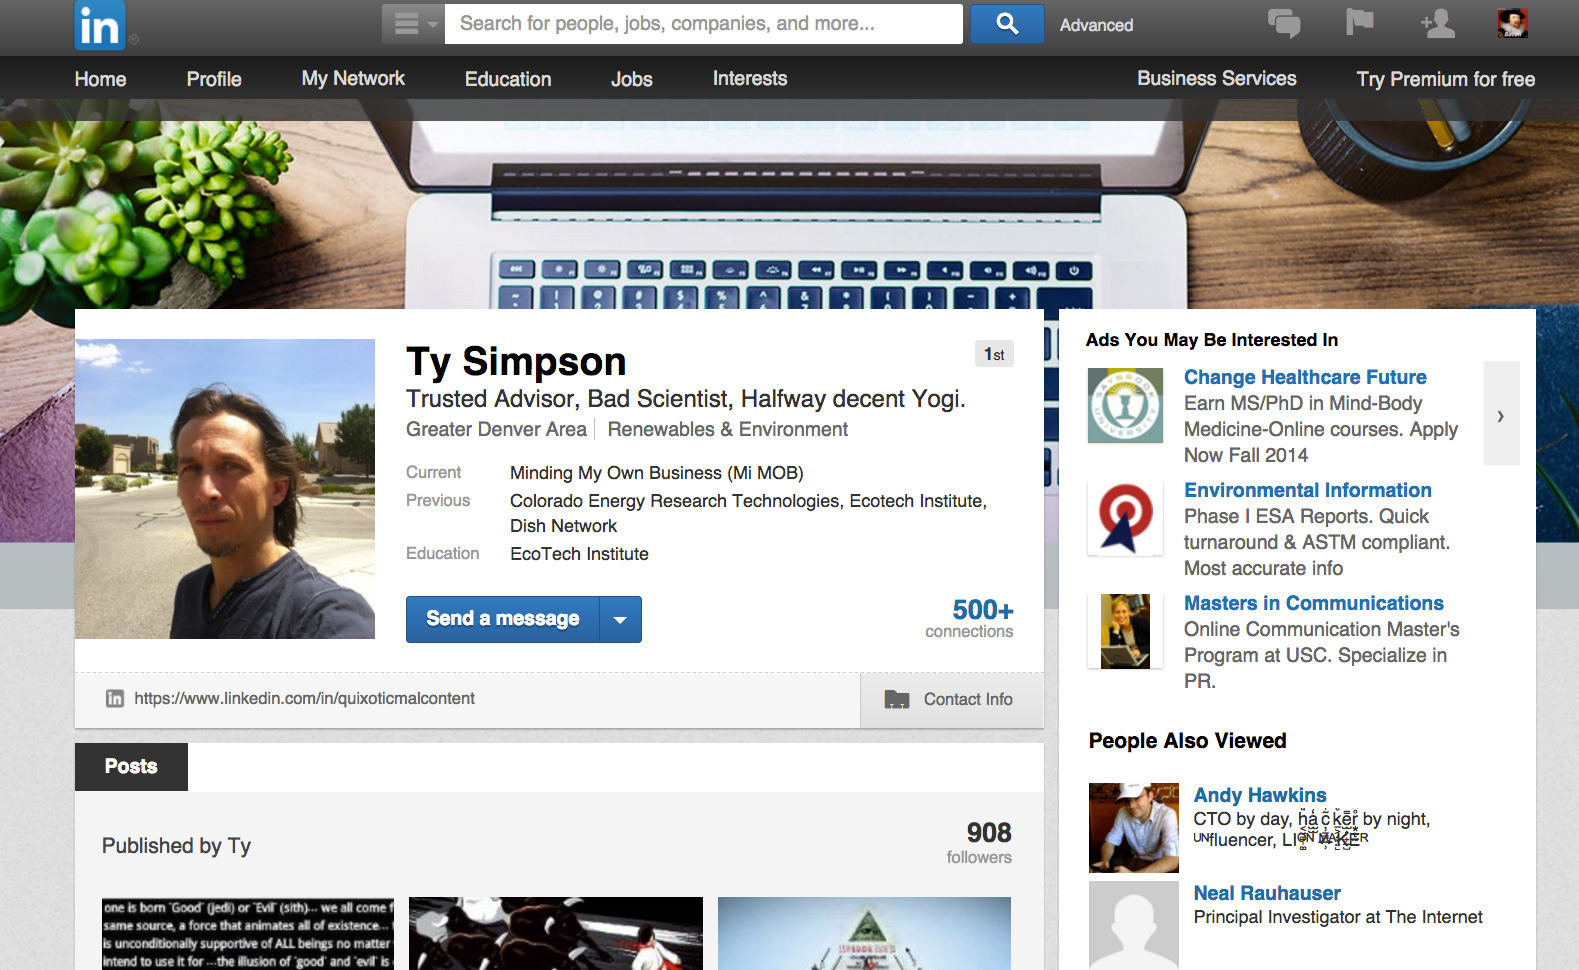Open the pyramid eye post thumbnail

coord(864,934)
